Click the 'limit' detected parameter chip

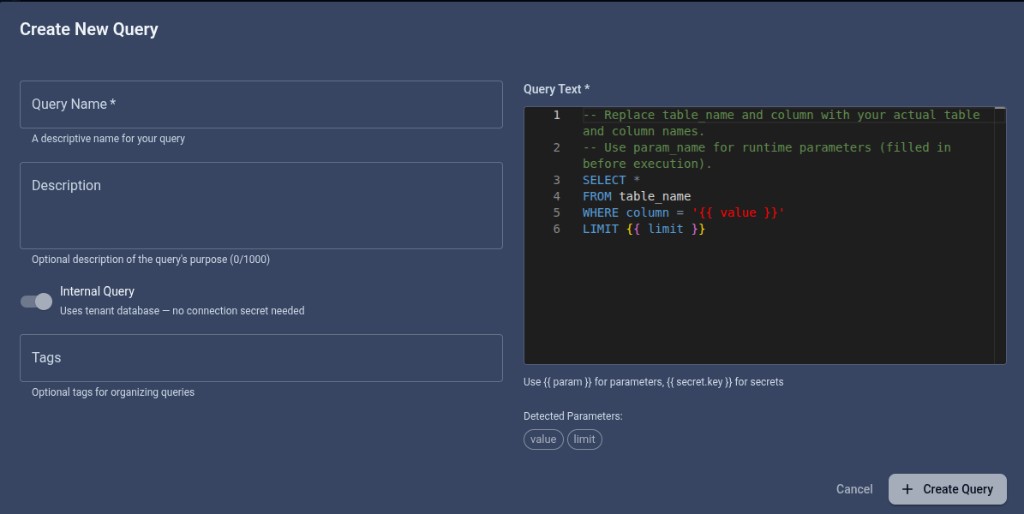(584, 440)
